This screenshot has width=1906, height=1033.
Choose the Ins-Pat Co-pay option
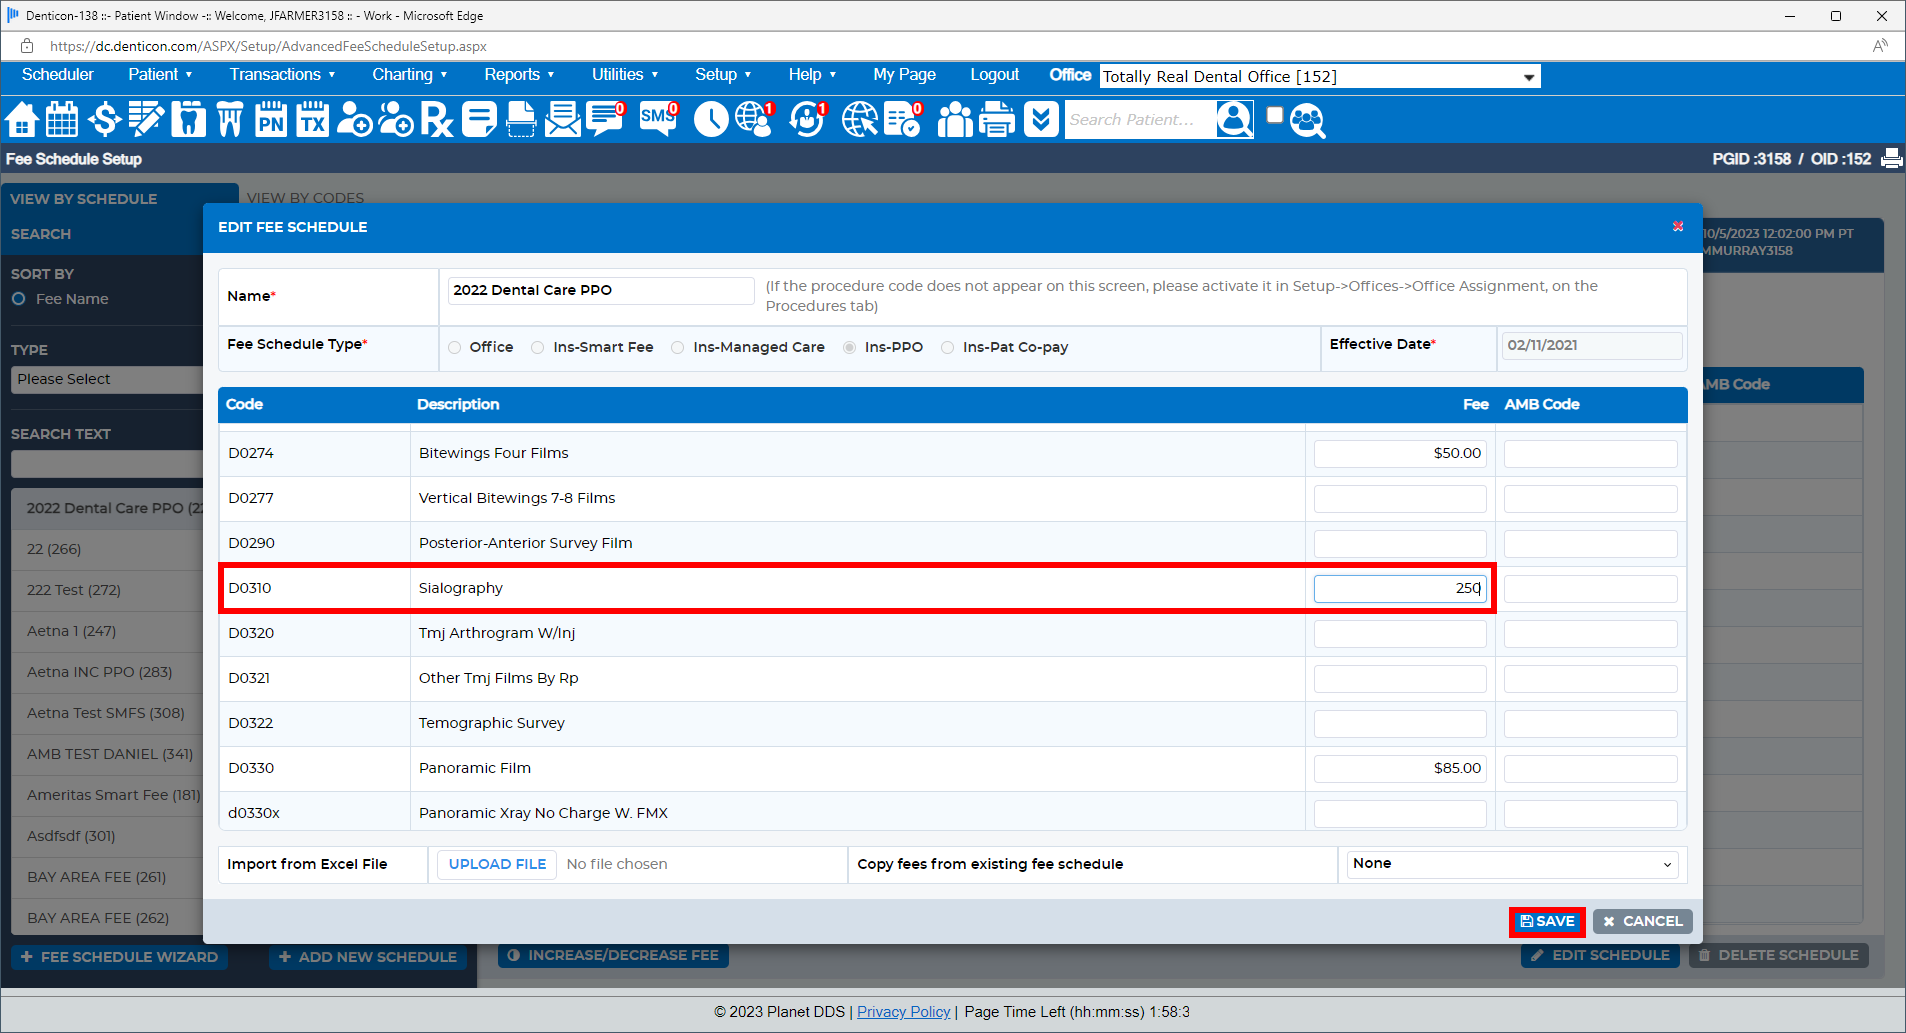pyautogui.click(x=947, y=347)
